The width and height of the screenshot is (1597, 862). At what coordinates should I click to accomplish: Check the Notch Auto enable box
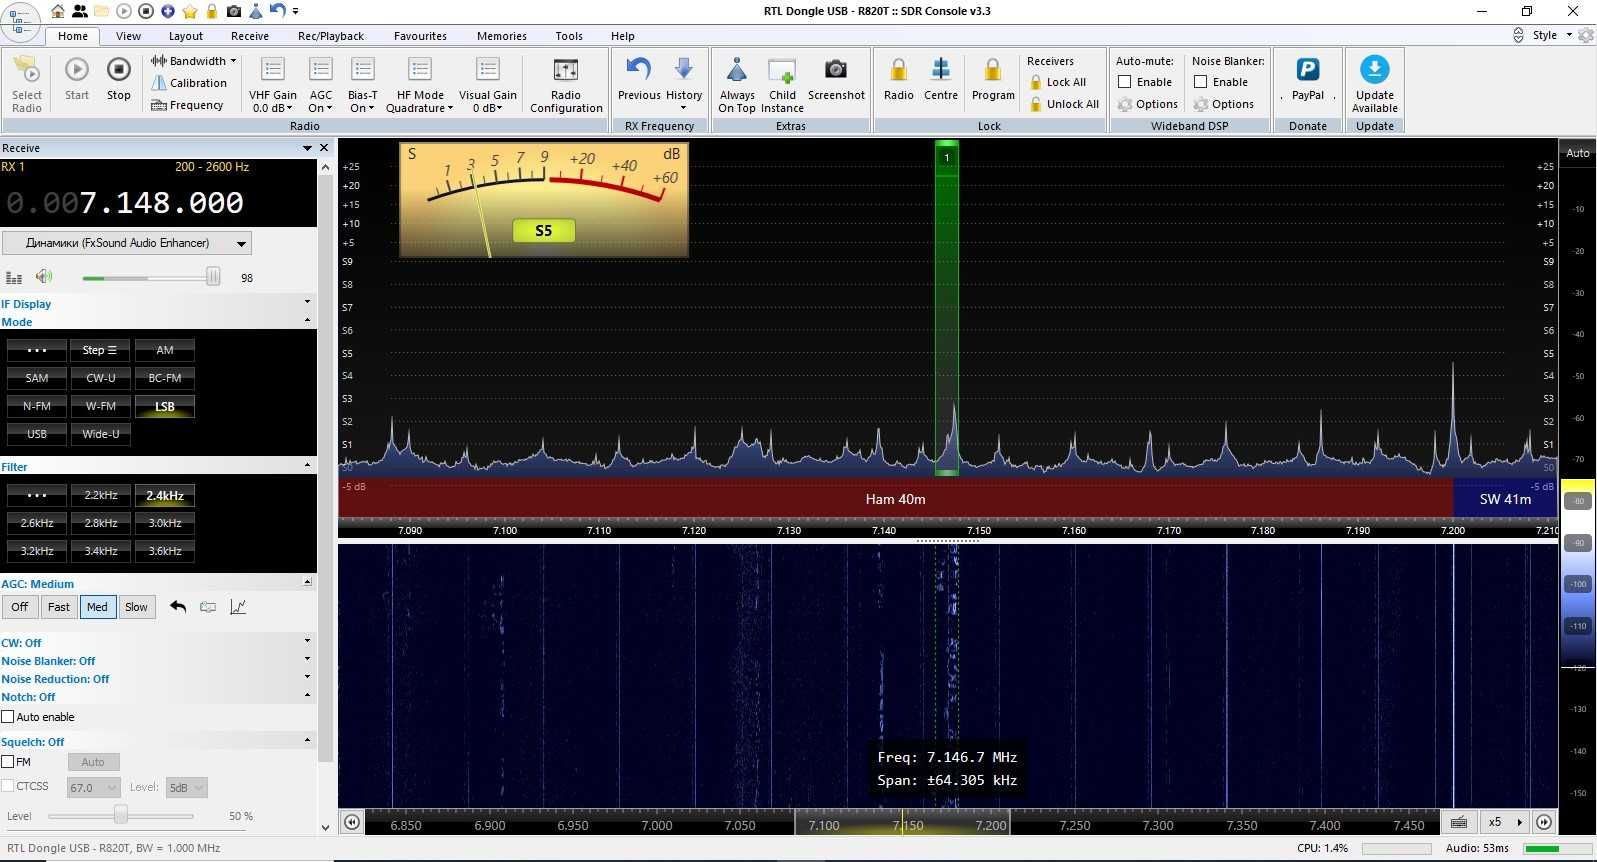8,717
